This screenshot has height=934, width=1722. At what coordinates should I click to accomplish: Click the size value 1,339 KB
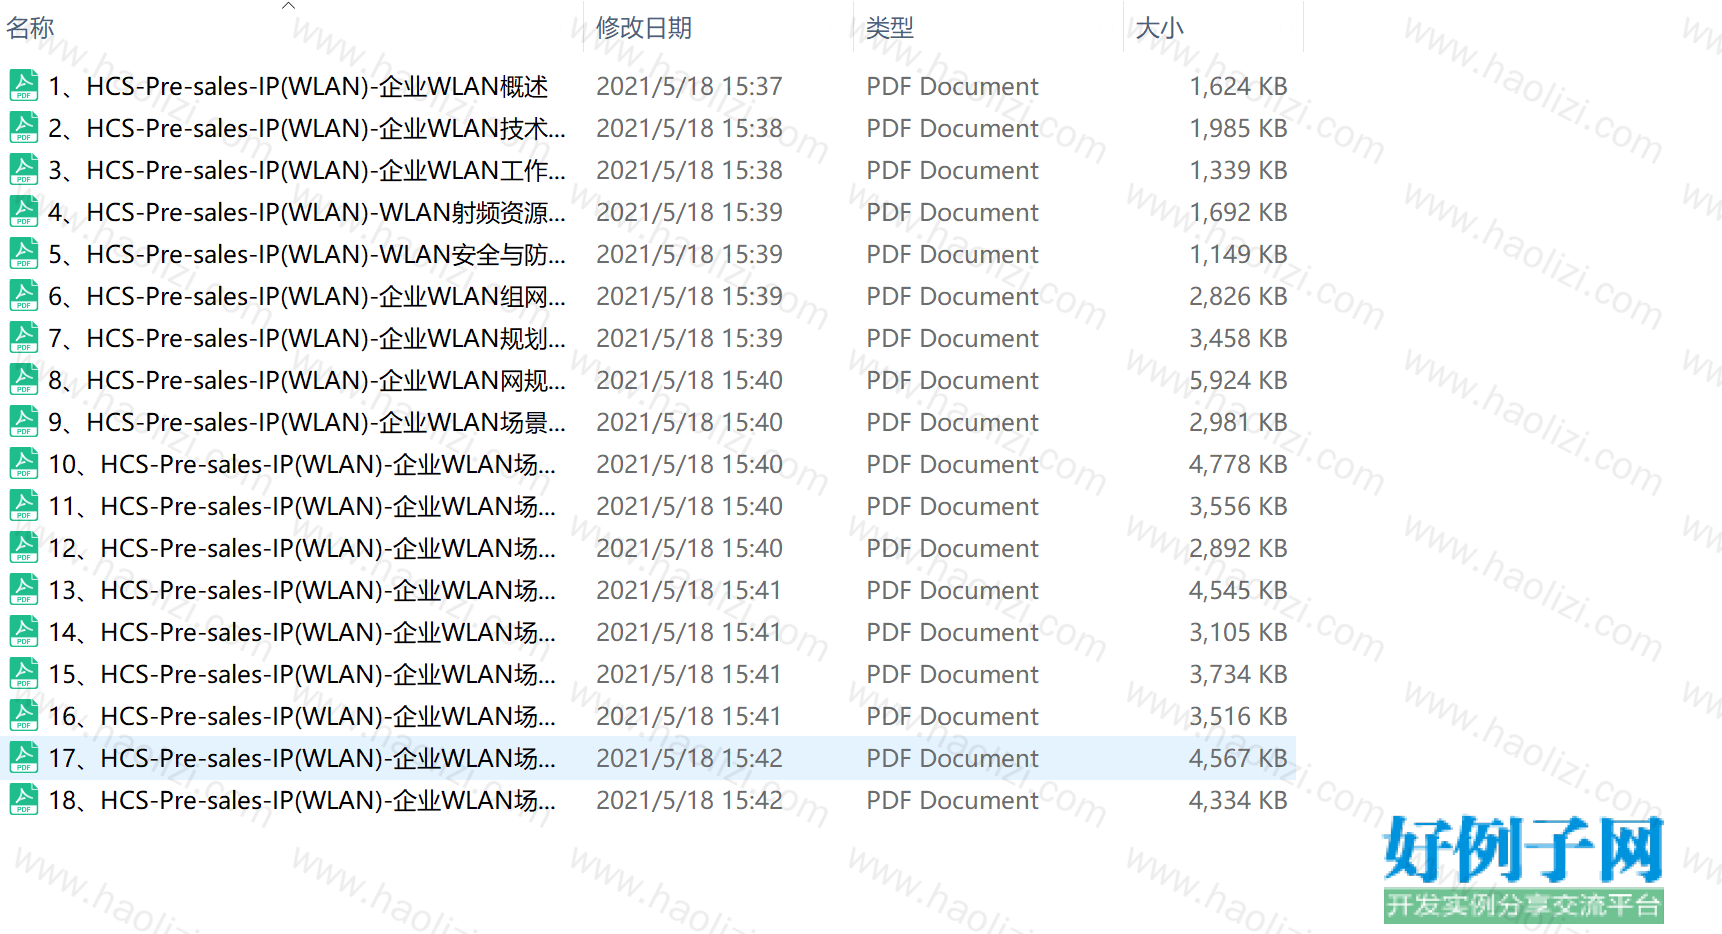coord(1238,171)
